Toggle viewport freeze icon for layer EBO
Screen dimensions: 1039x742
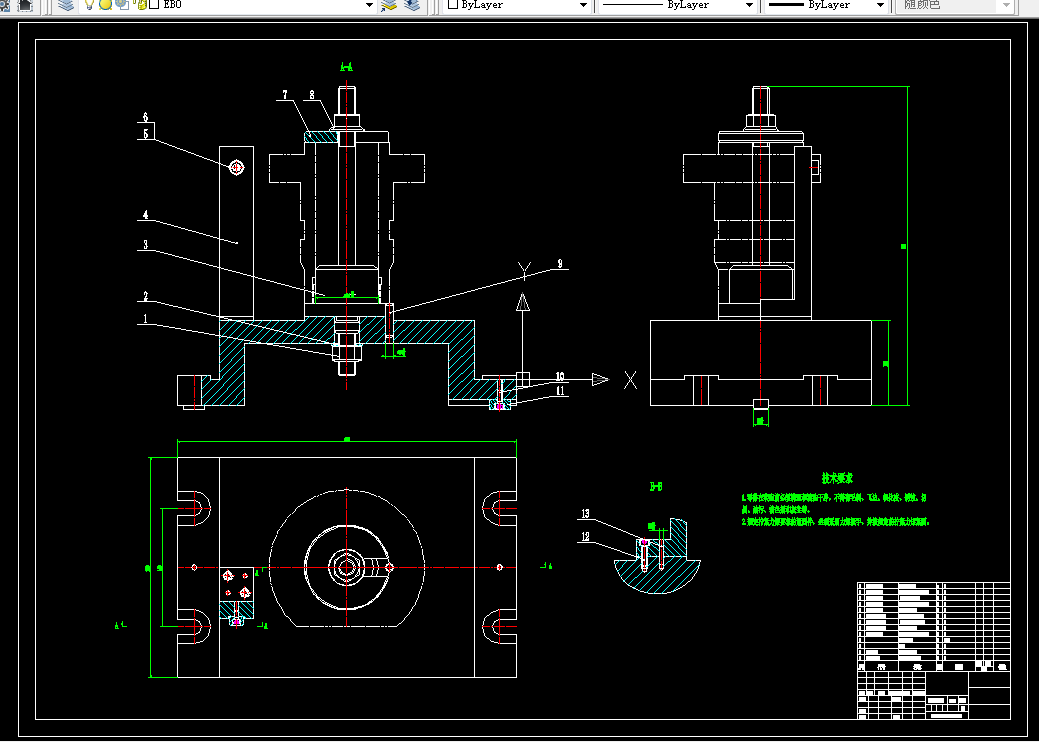(x=122, y=5)
